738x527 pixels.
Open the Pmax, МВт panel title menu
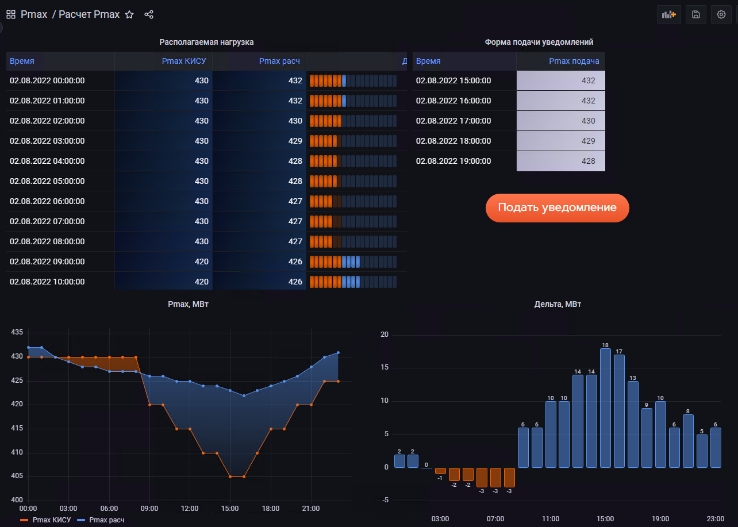[x=187, y=303]
